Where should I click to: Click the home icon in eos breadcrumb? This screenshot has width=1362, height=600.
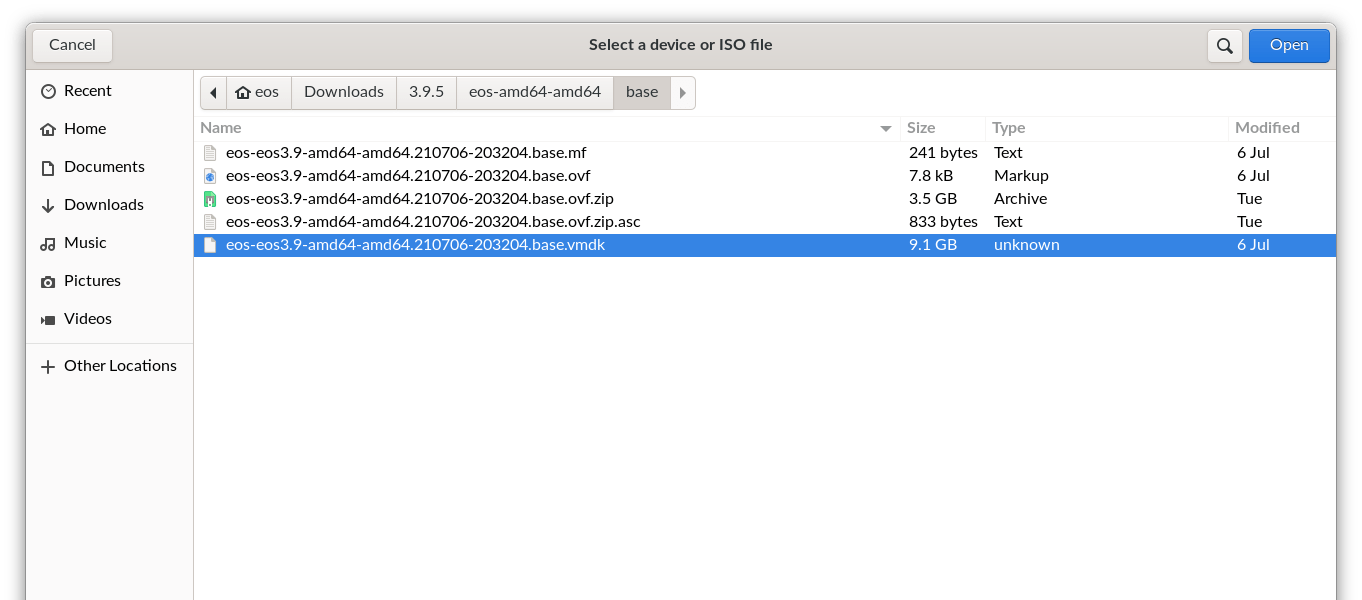(243, 92)
